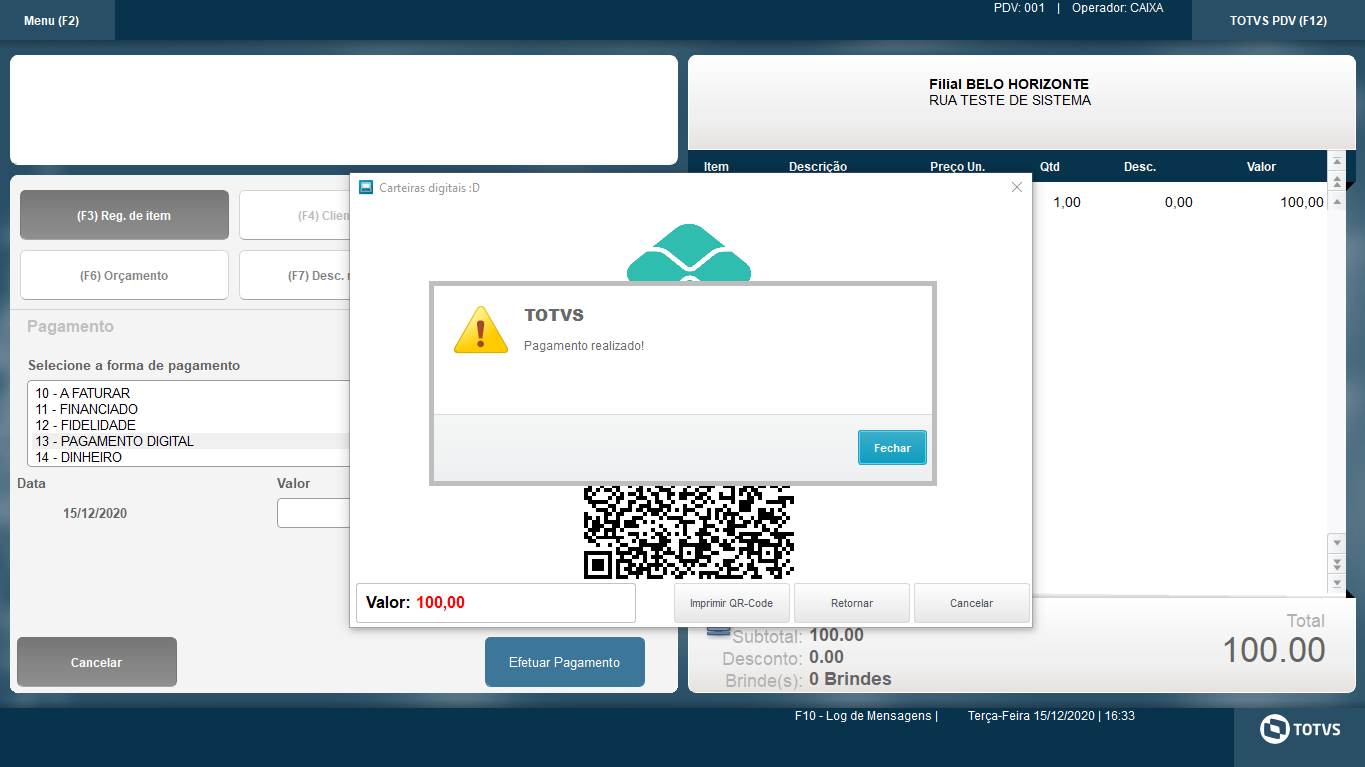Click the Total 100.00 amount
Viewport: 1365px width, 767px height.
pyautogui.click(x=1274, y=650)
